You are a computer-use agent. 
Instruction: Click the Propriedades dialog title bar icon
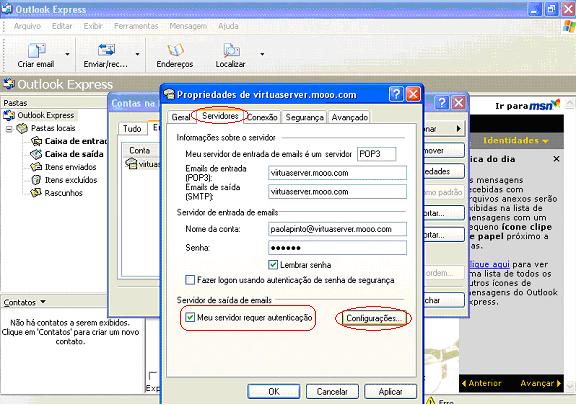coord(169,94)
